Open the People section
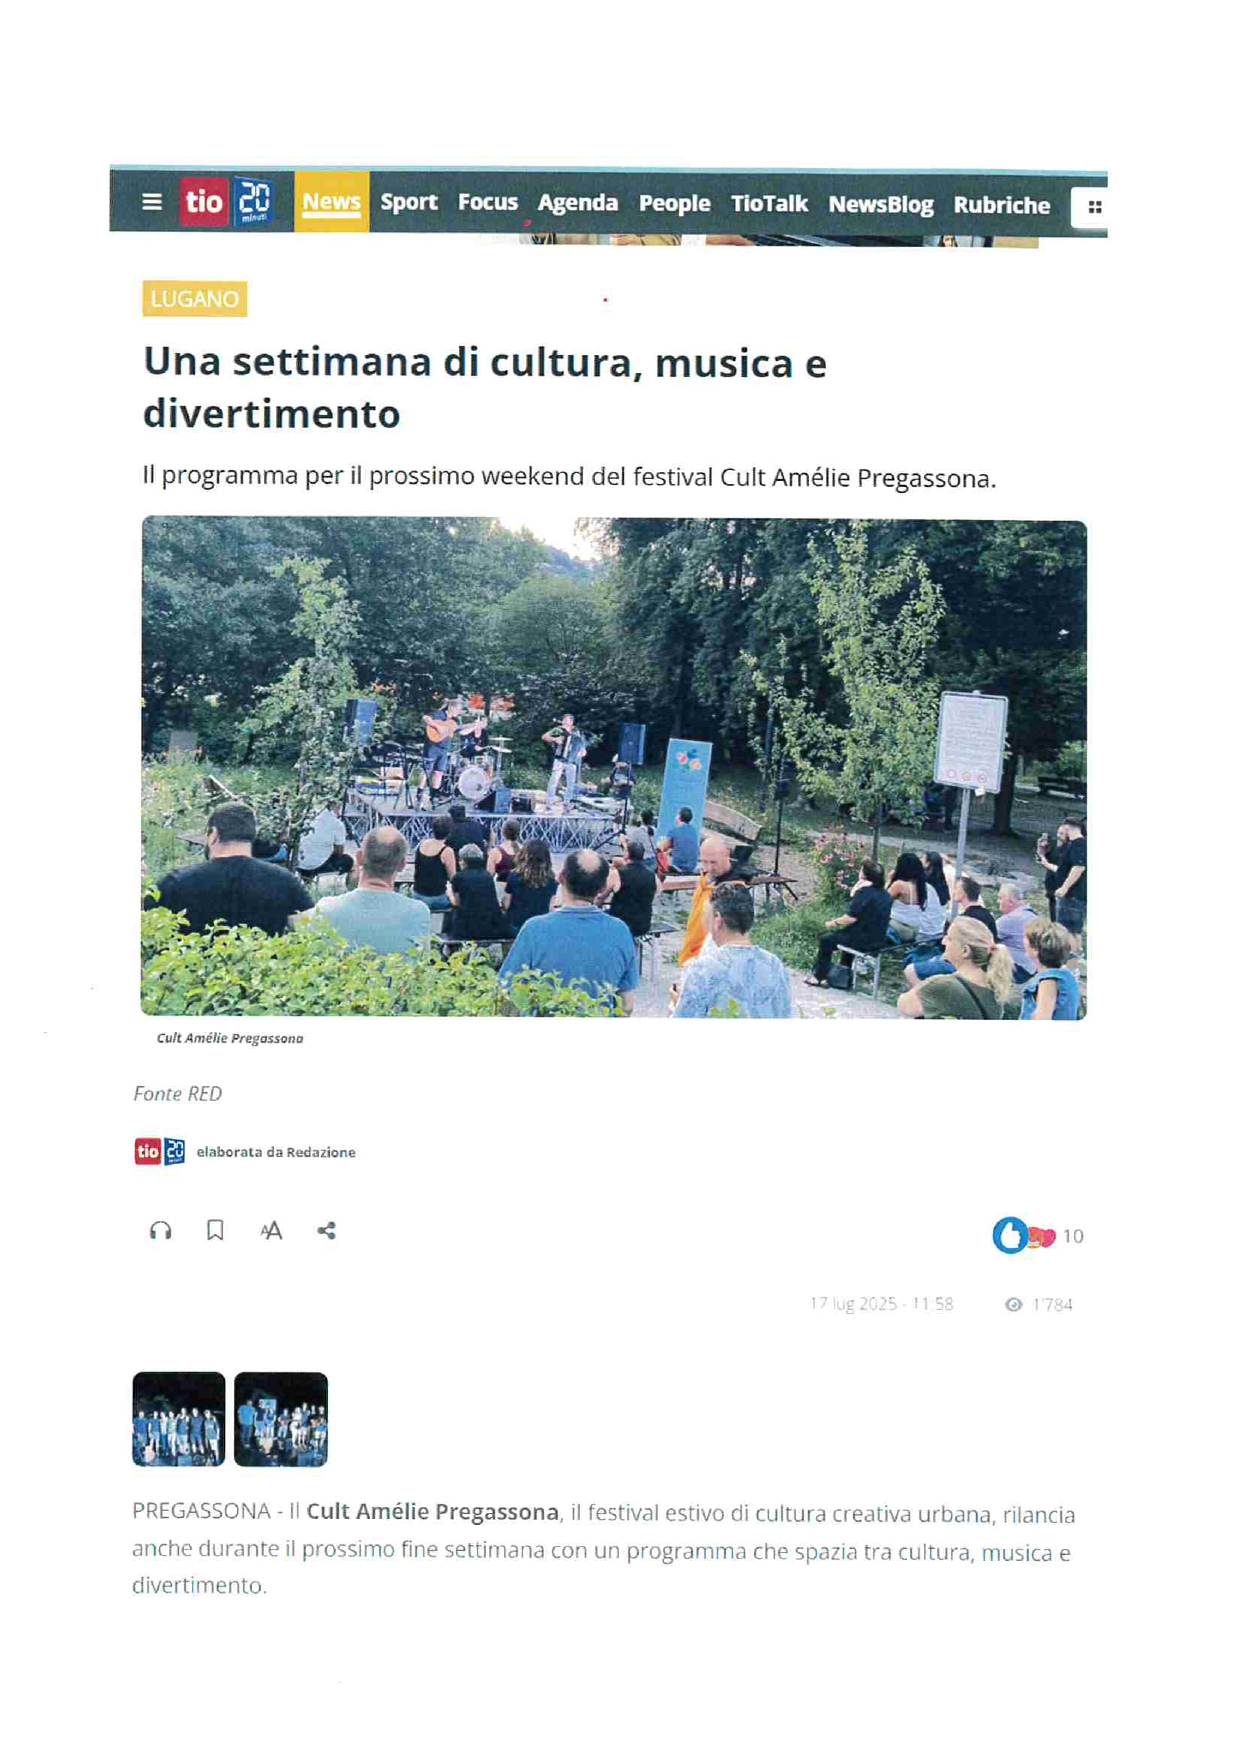 [675, 204]
